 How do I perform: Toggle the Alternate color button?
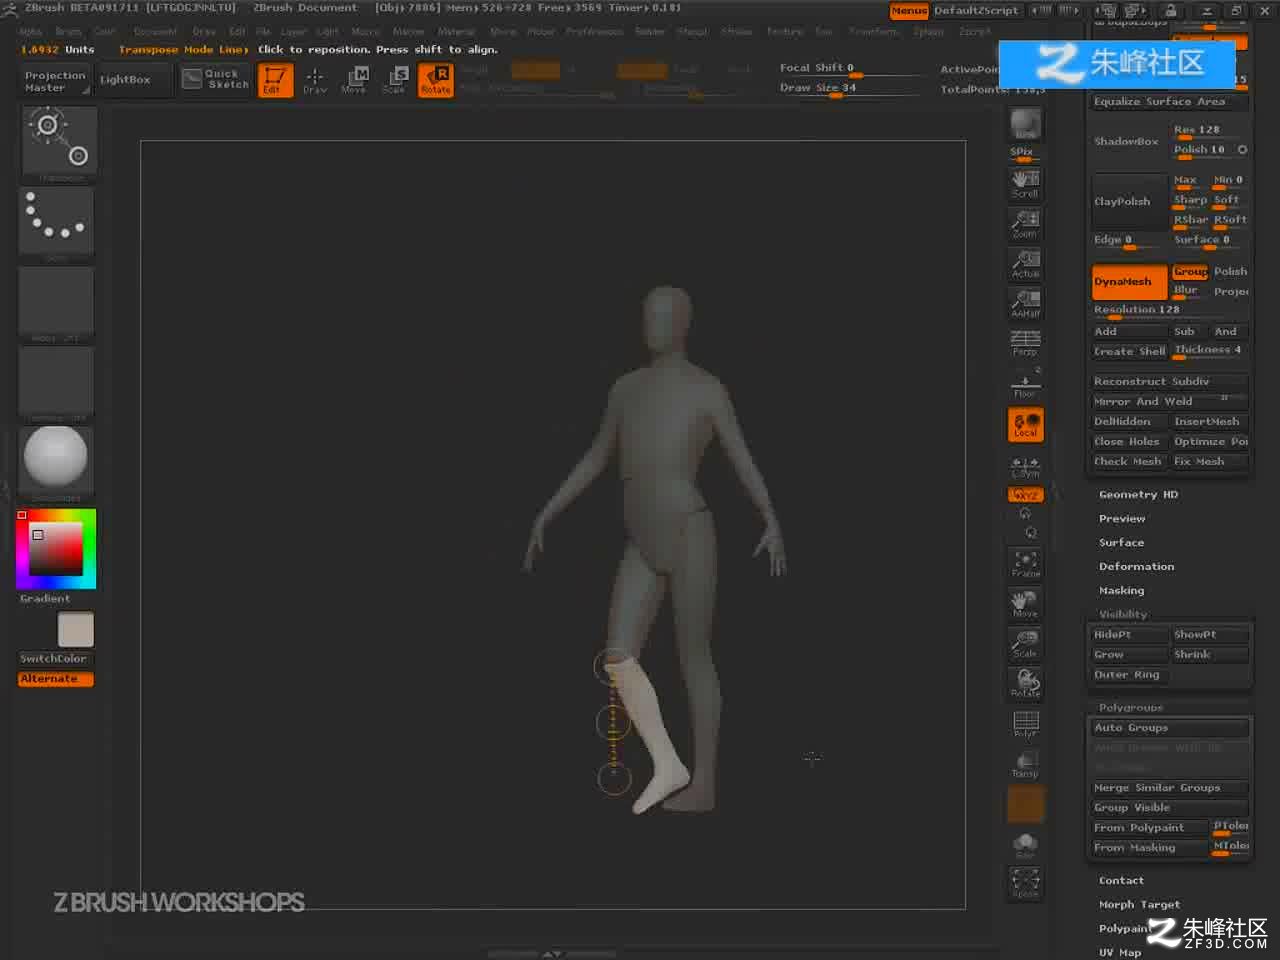tap(56, 679)
